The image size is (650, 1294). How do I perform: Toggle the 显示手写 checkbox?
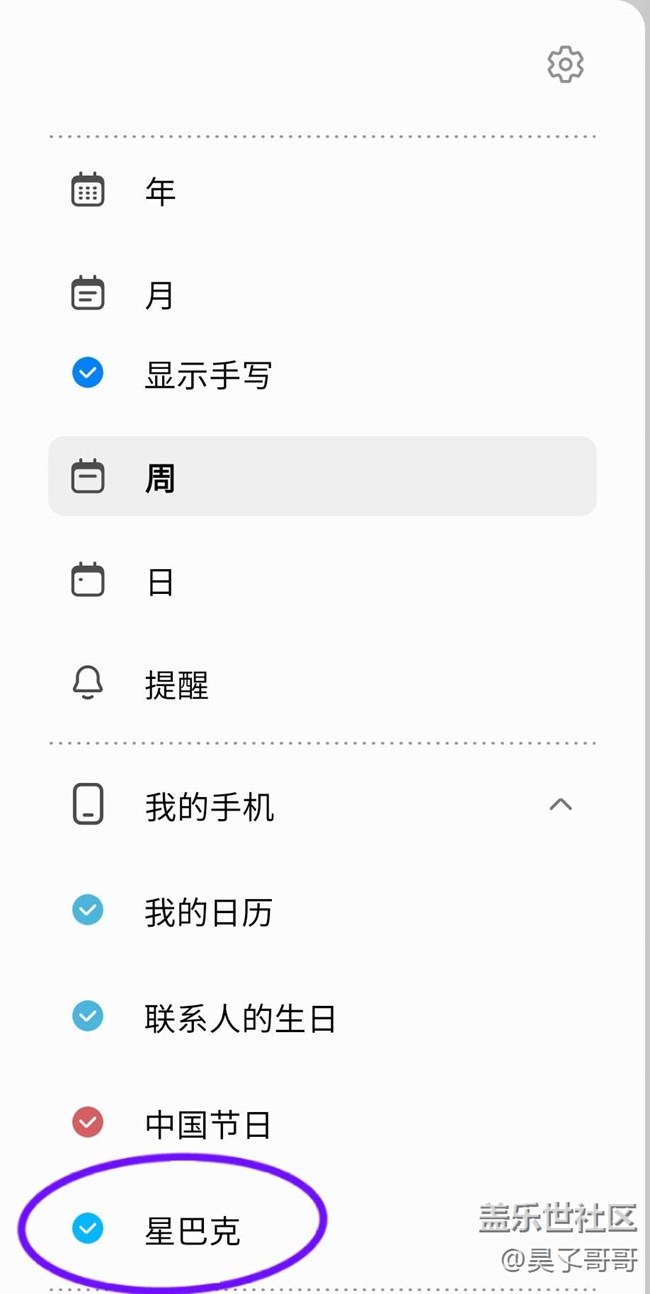coord(88,374)
